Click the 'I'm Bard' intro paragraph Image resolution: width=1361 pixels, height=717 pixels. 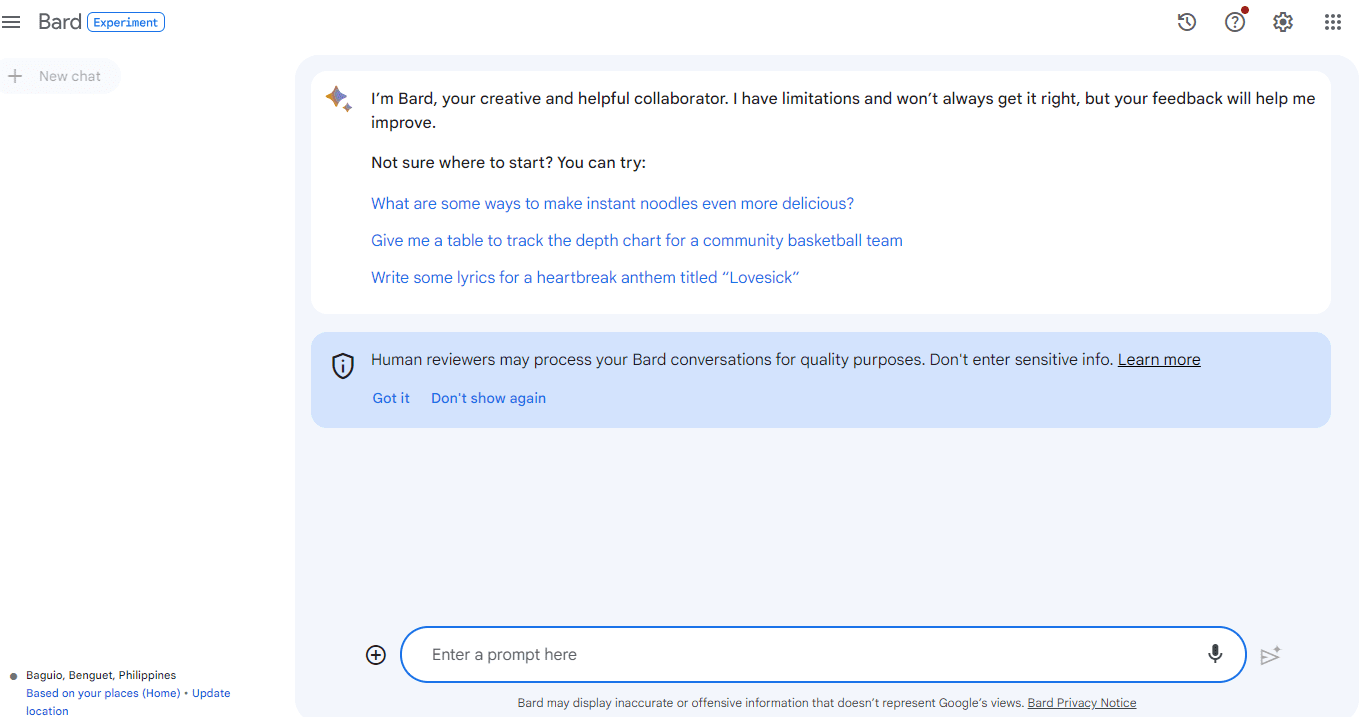[843, 110]
